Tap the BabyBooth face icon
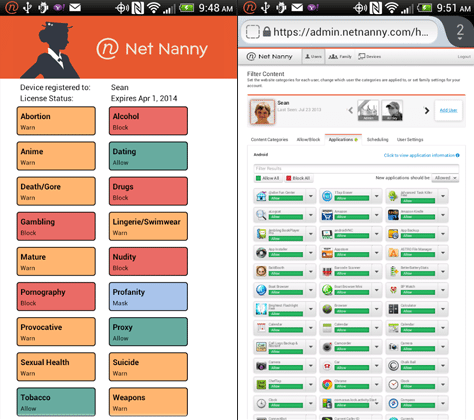Image resolution: width=474 pixels, height=420 pixels. click(261, 271)
